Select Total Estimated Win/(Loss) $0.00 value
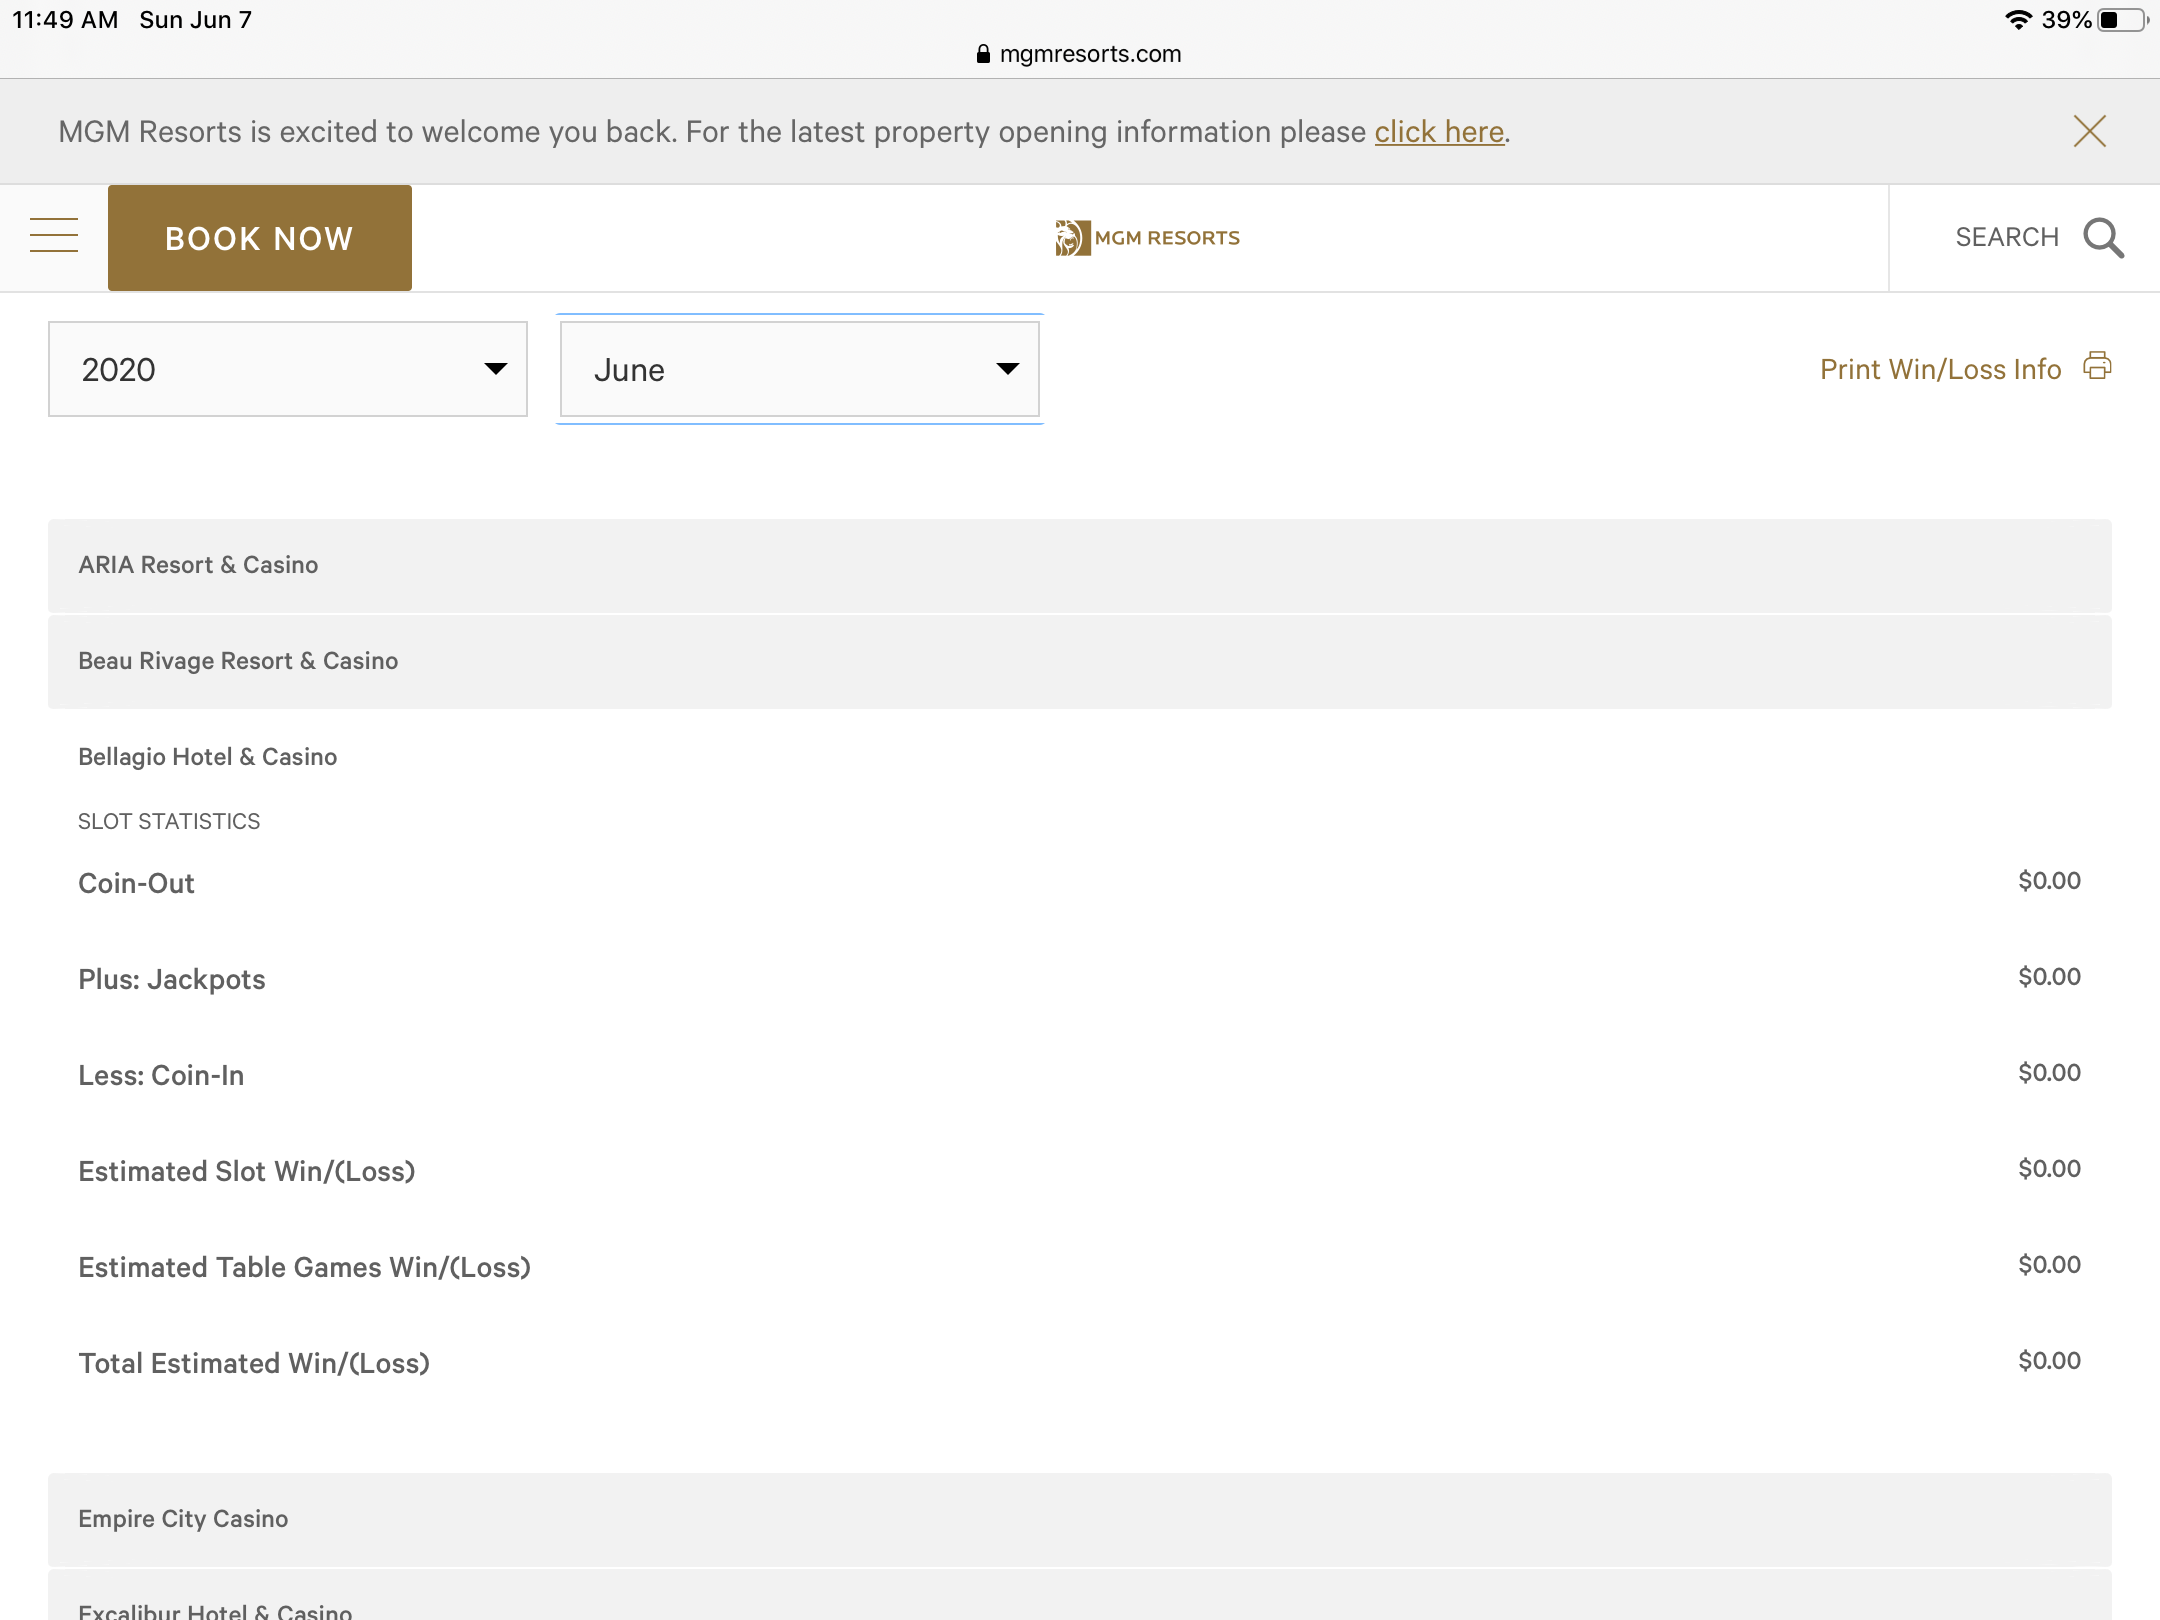This screenshot has height=1620, width=2160. click(2049, 1361)
